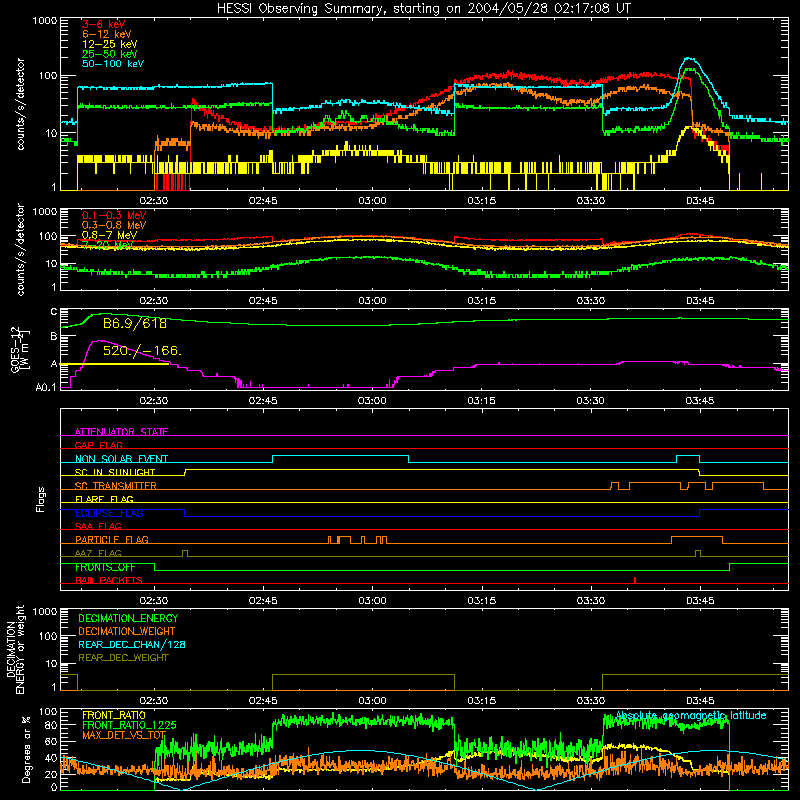Click the 'NON_SOLAR_EVENT' flag label
The width and height of the screenshot is (800, 800).
click(121, 459)
